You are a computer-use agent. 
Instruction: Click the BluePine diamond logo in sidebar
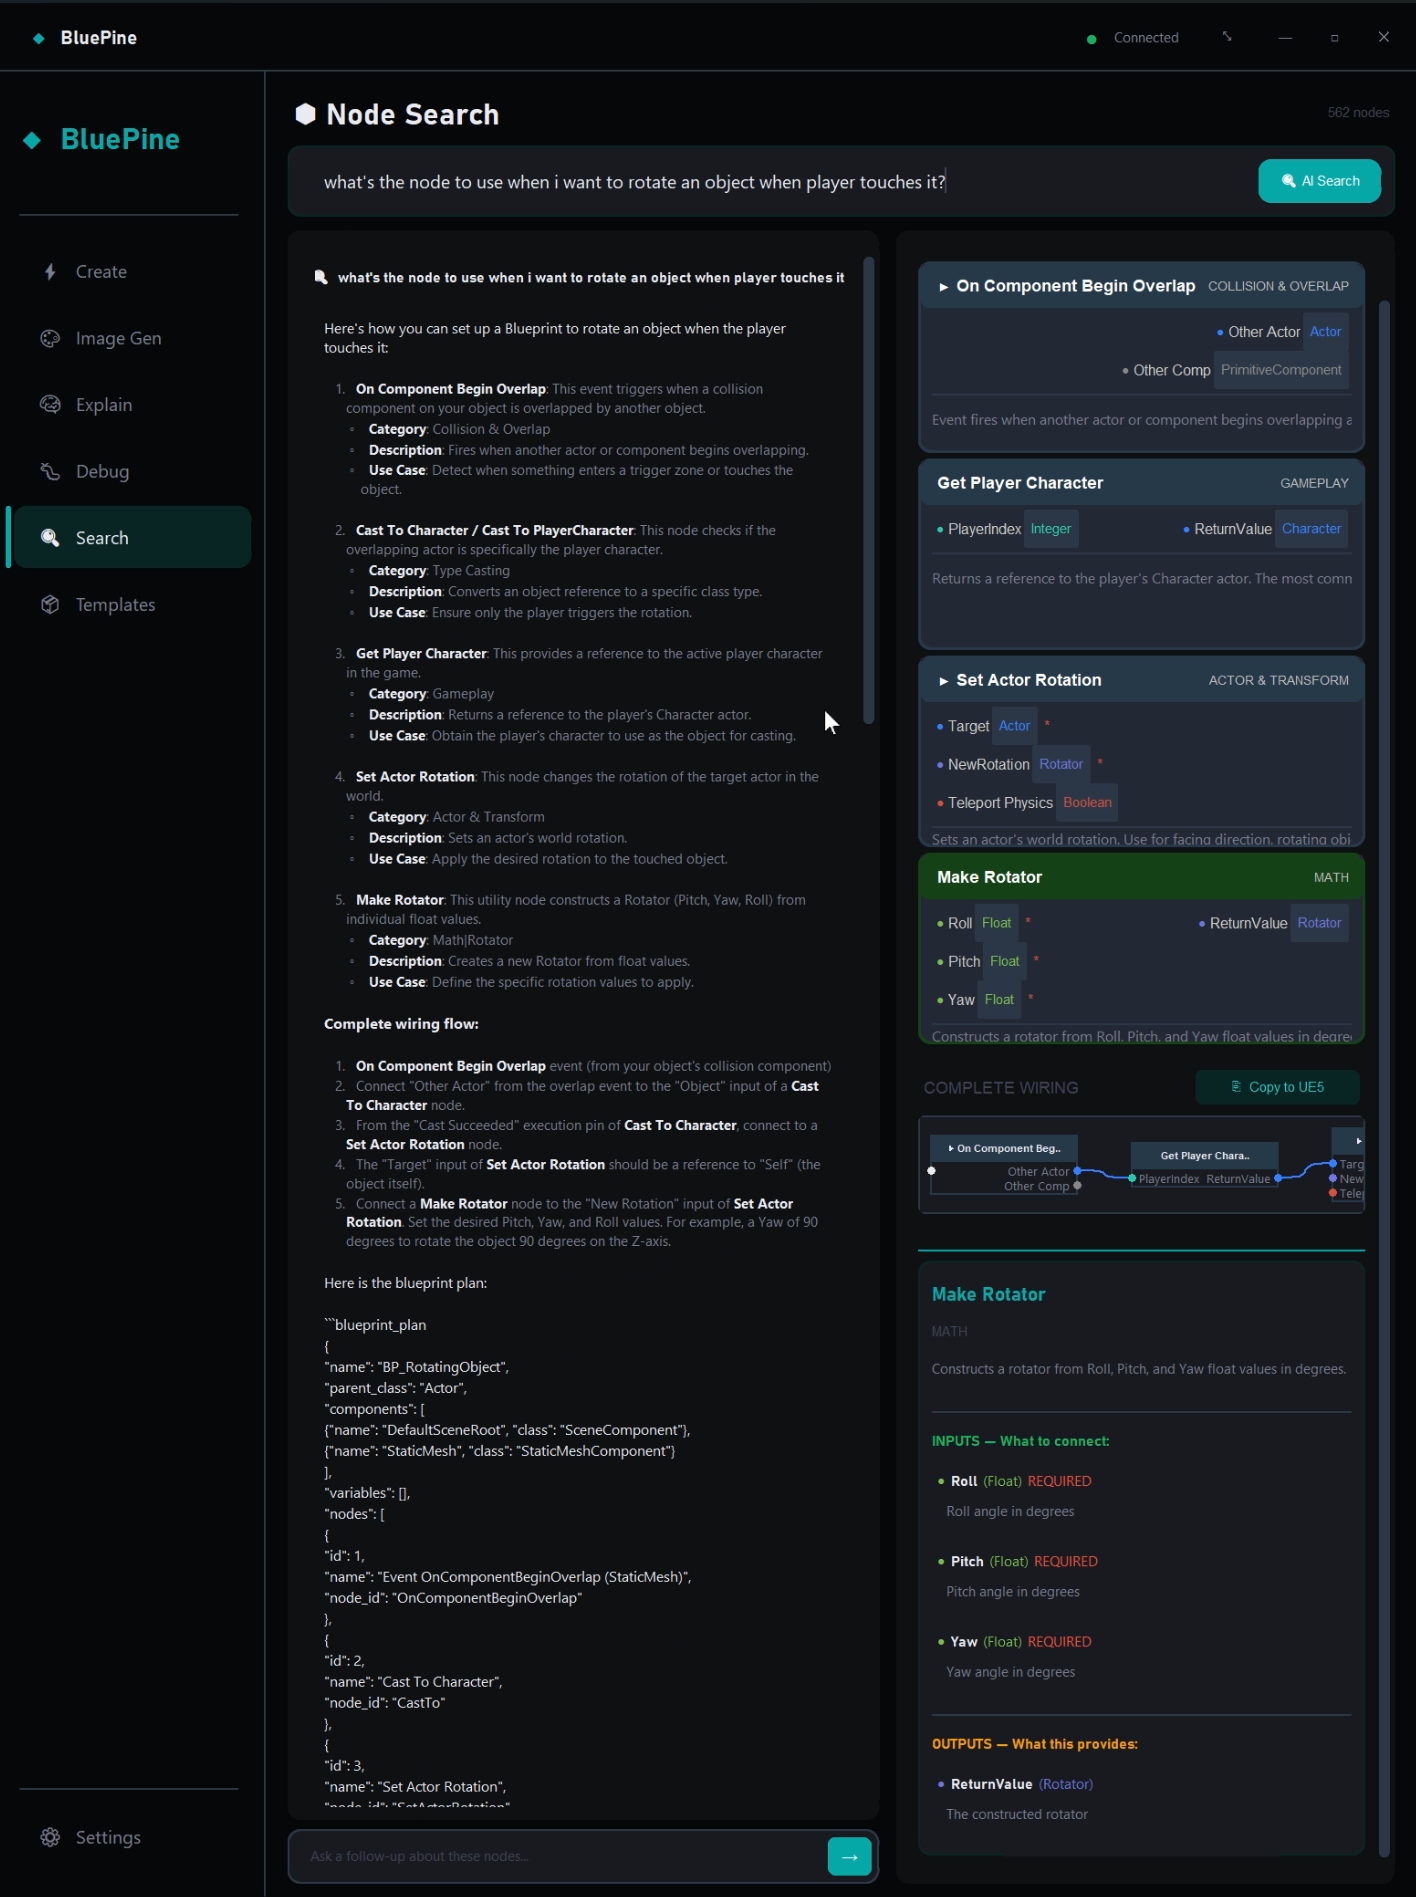coord(32,140)
